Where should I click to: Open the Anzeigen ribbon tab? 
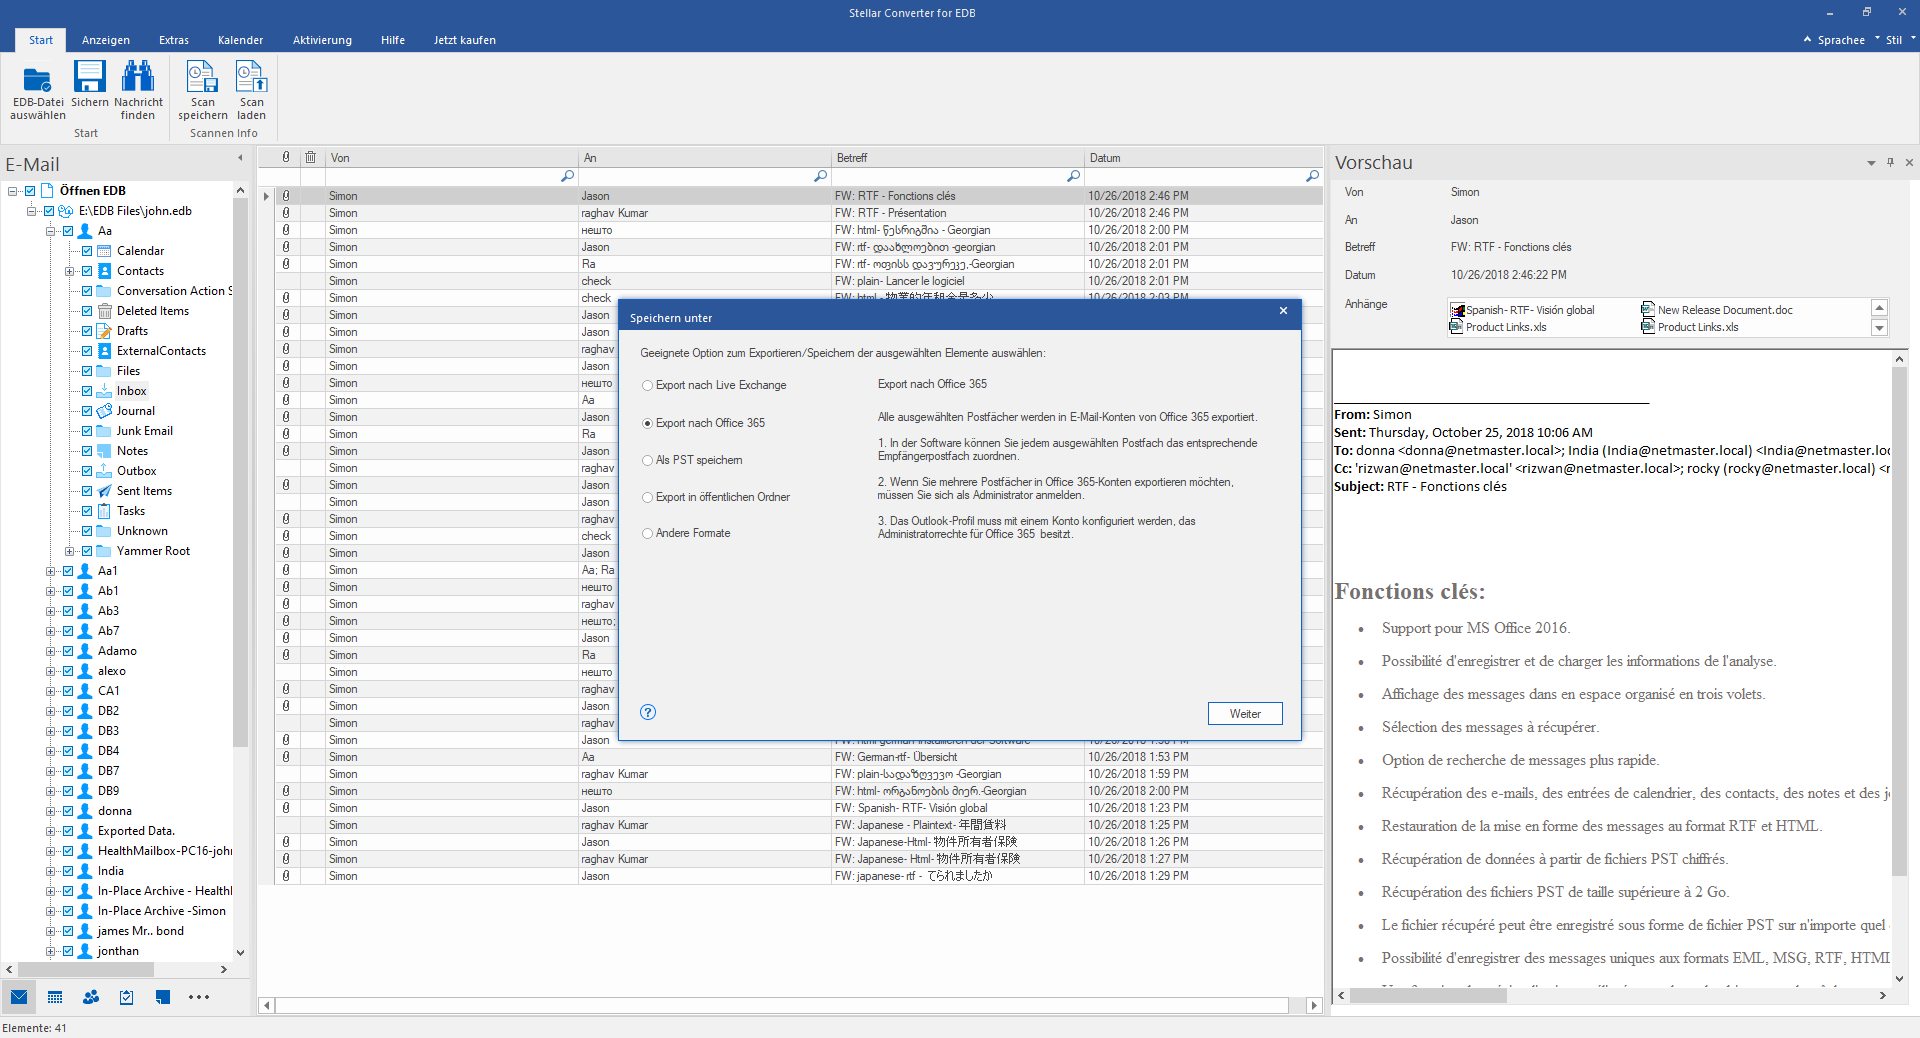tap(106, 40)
